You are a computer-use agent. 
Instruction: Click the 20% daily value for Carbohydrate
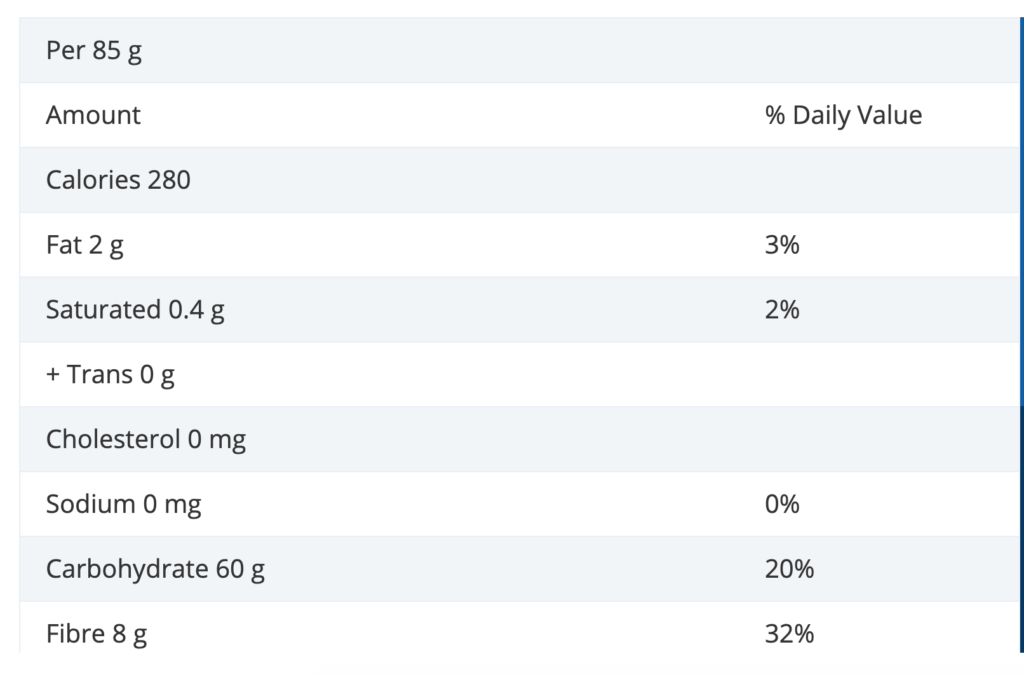click(x=789, y=569)
